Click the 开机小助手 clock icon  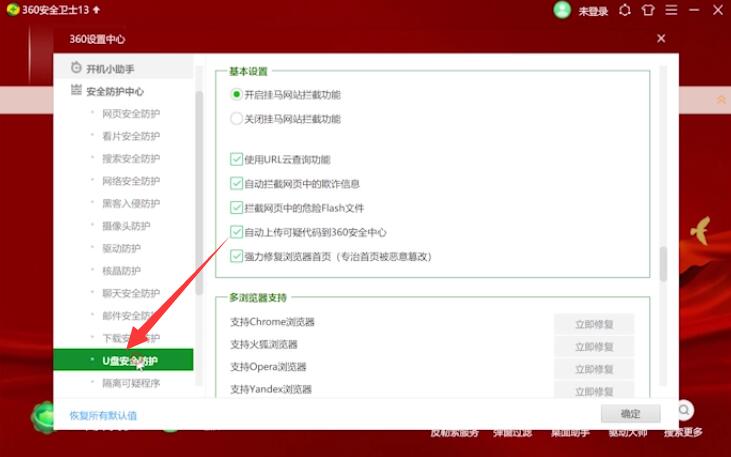point(76,68)
